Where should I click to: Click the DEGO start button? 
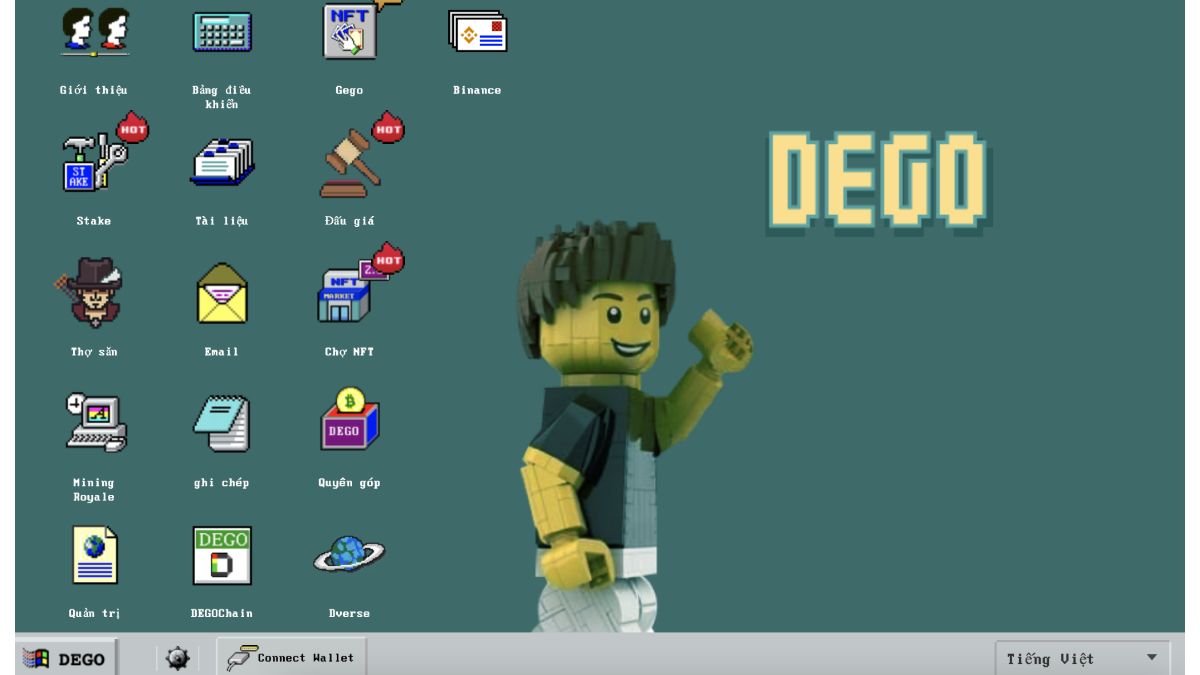[x=67, y=658]
